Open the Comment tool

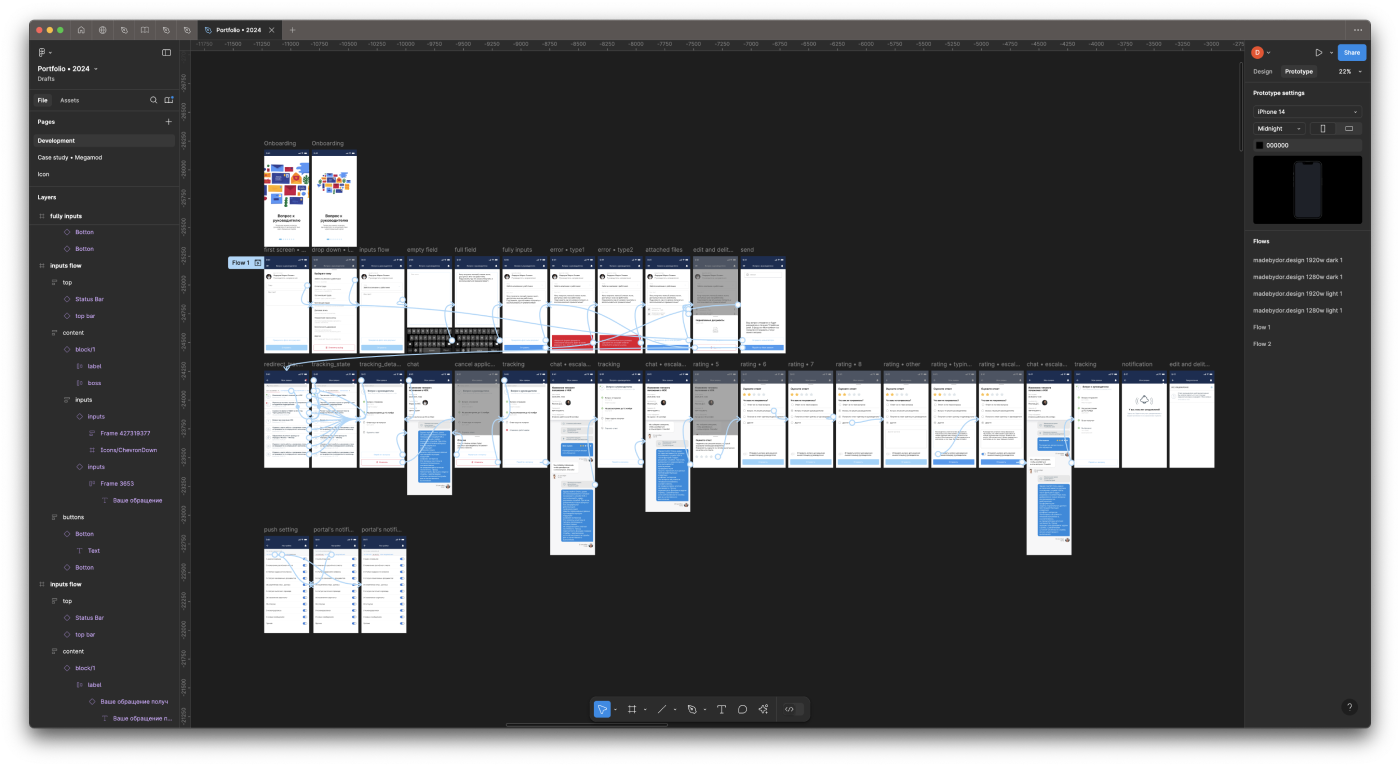click(743, 709)
